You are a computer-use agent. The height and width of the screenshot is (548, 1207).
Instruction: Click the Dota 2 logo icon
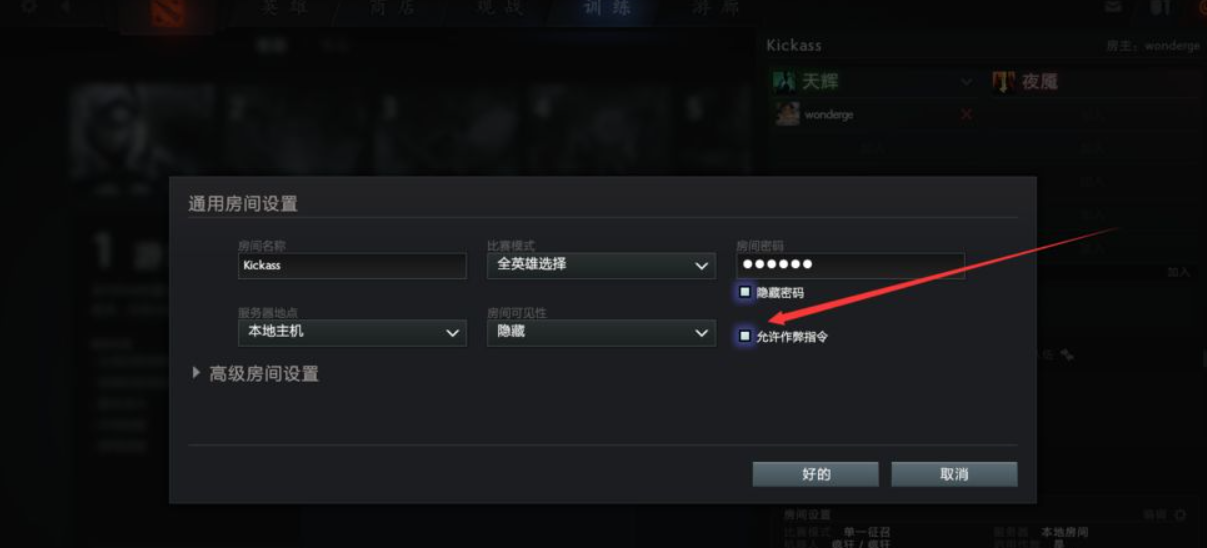point(166,13)
